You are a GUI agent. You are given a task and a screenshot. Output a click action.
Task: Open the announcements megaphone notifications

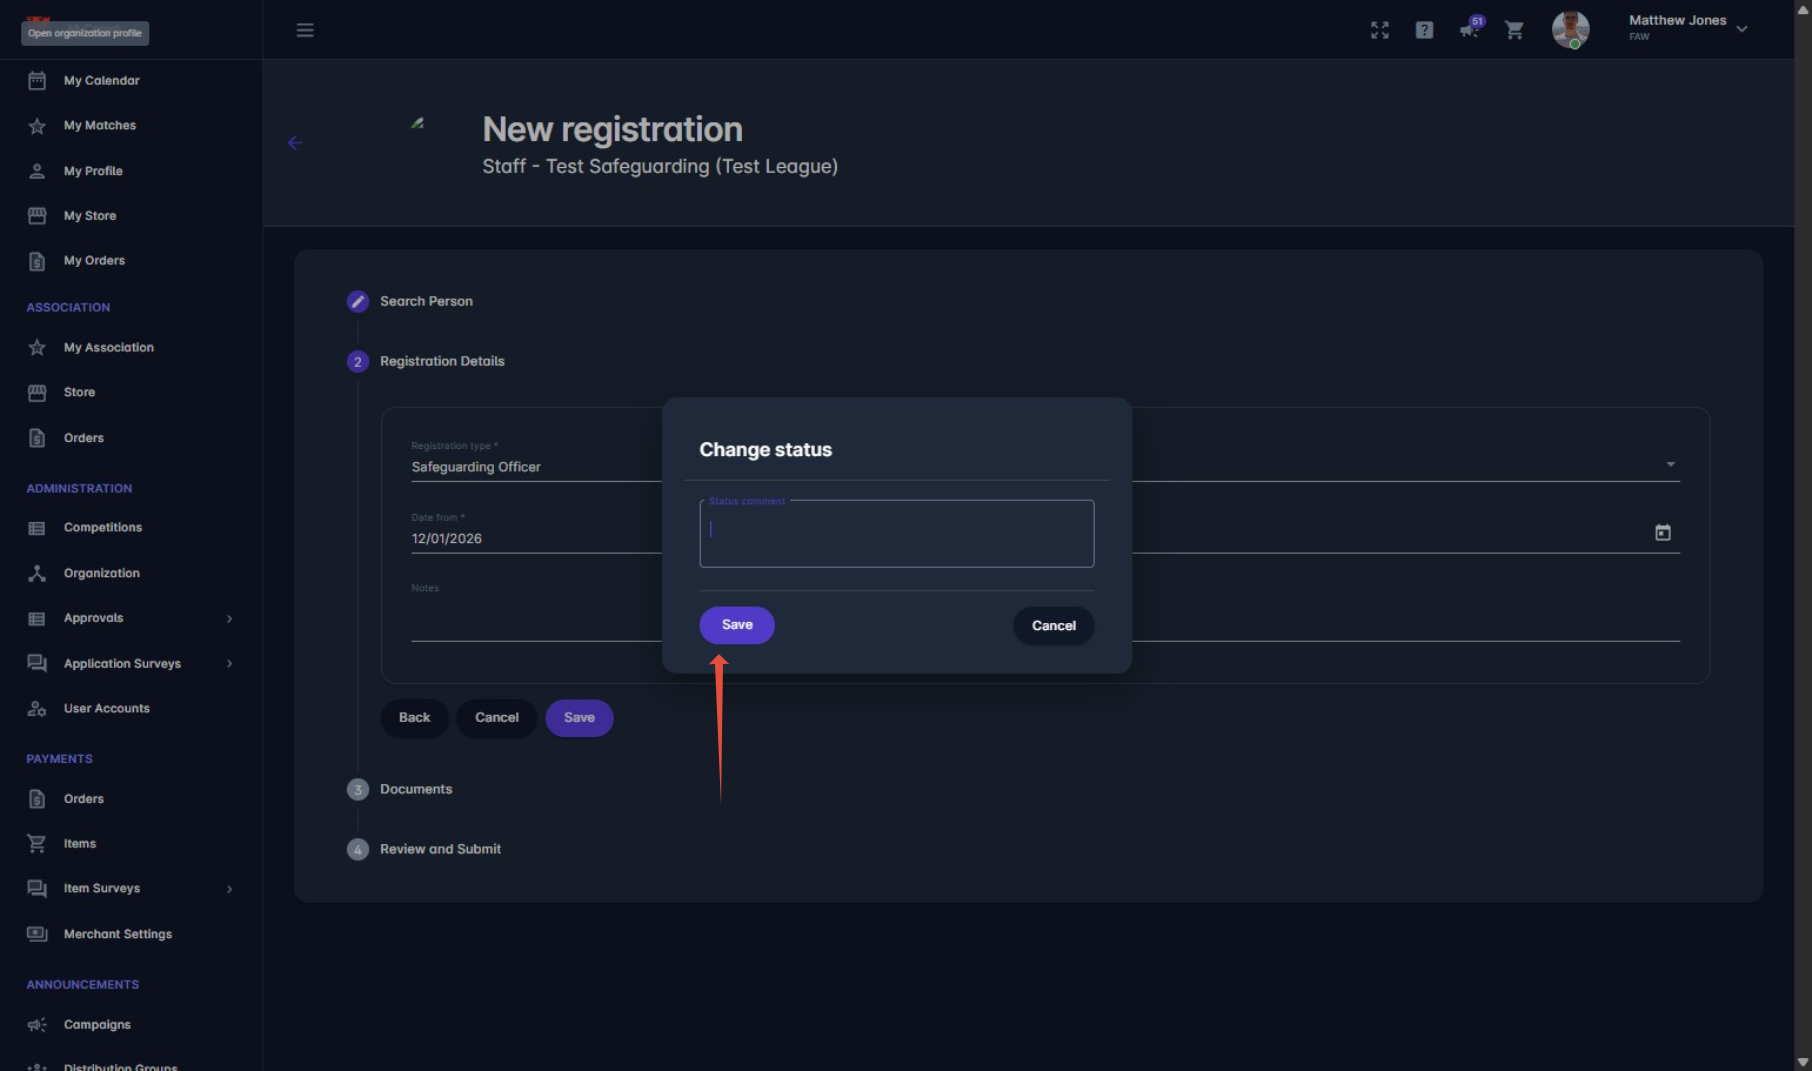1469,29
